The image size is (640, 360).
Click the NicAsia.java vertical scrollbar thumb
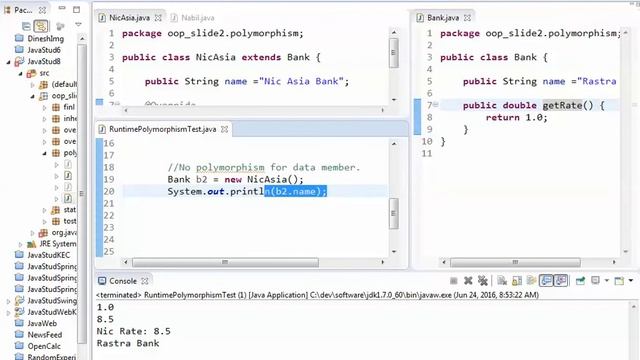394,53
